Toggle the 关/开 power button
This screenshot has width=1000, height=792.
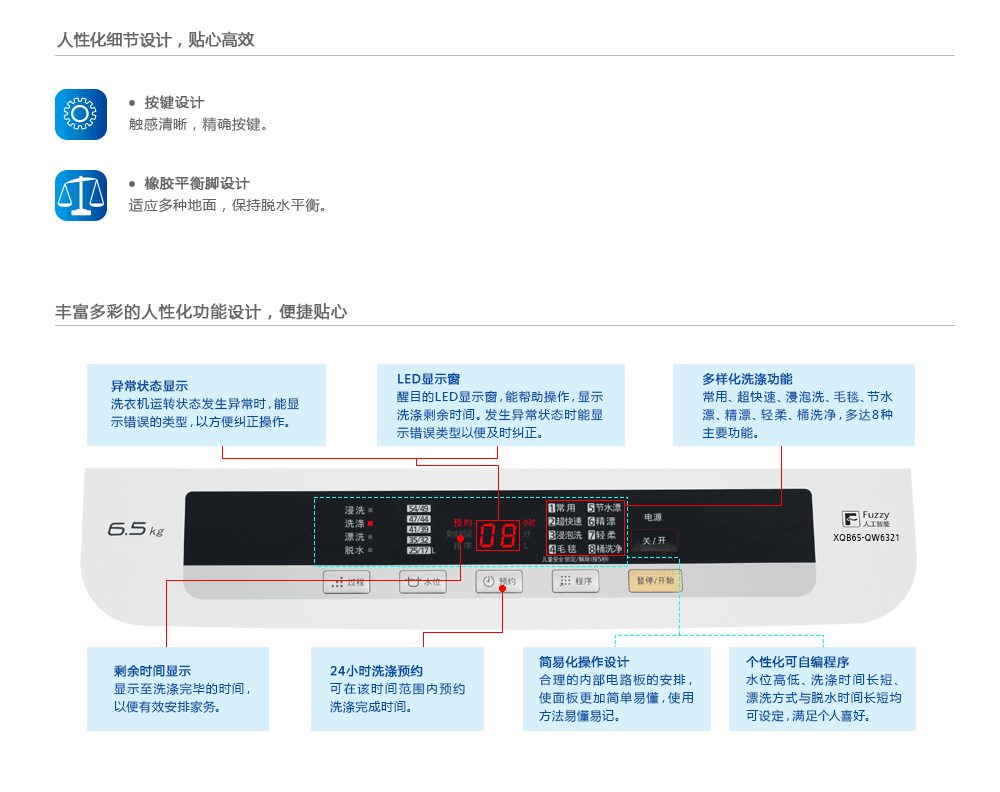(653, 540)
